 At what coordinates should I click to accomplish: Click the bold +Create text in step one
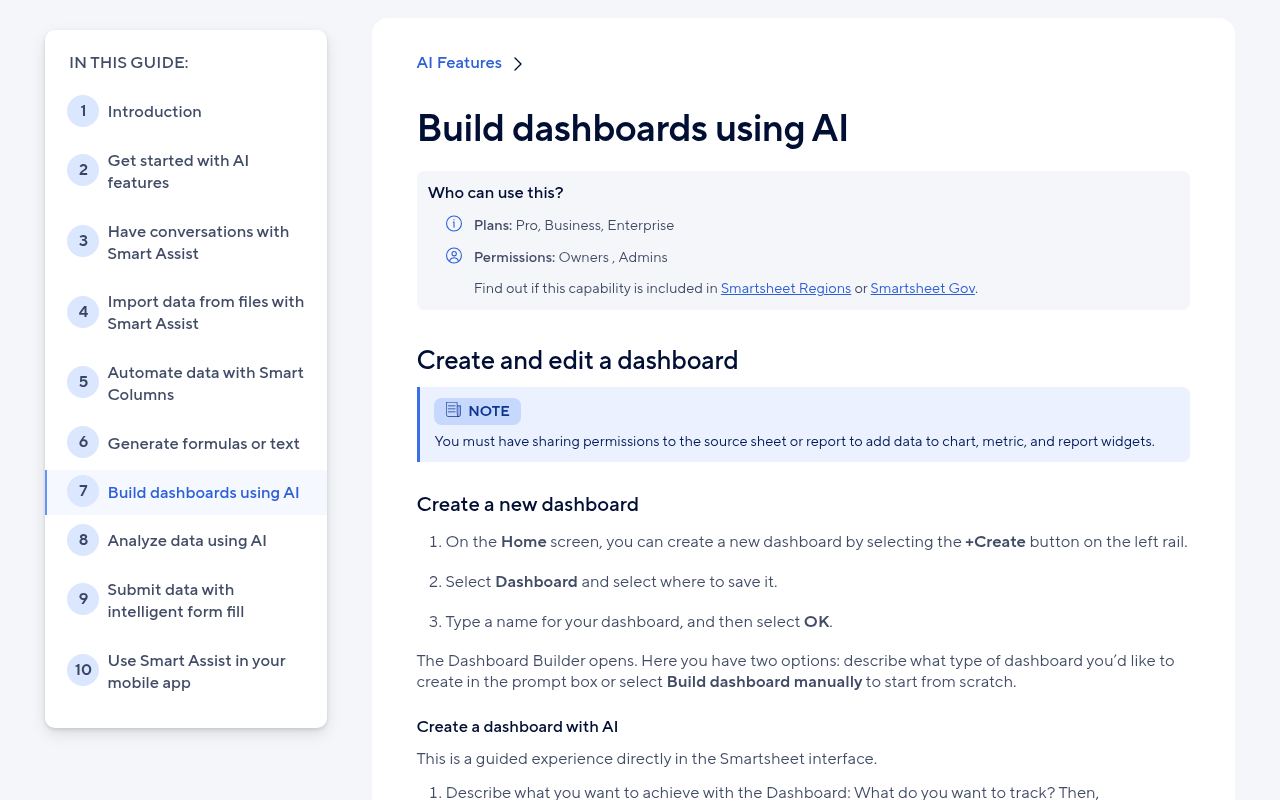(996, 542)
